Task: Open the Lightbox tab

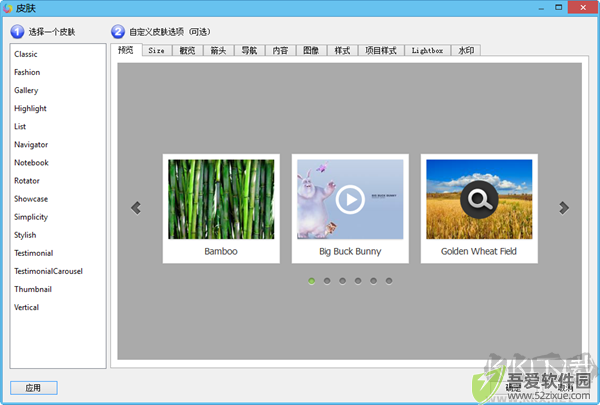Action: [427, 50]
